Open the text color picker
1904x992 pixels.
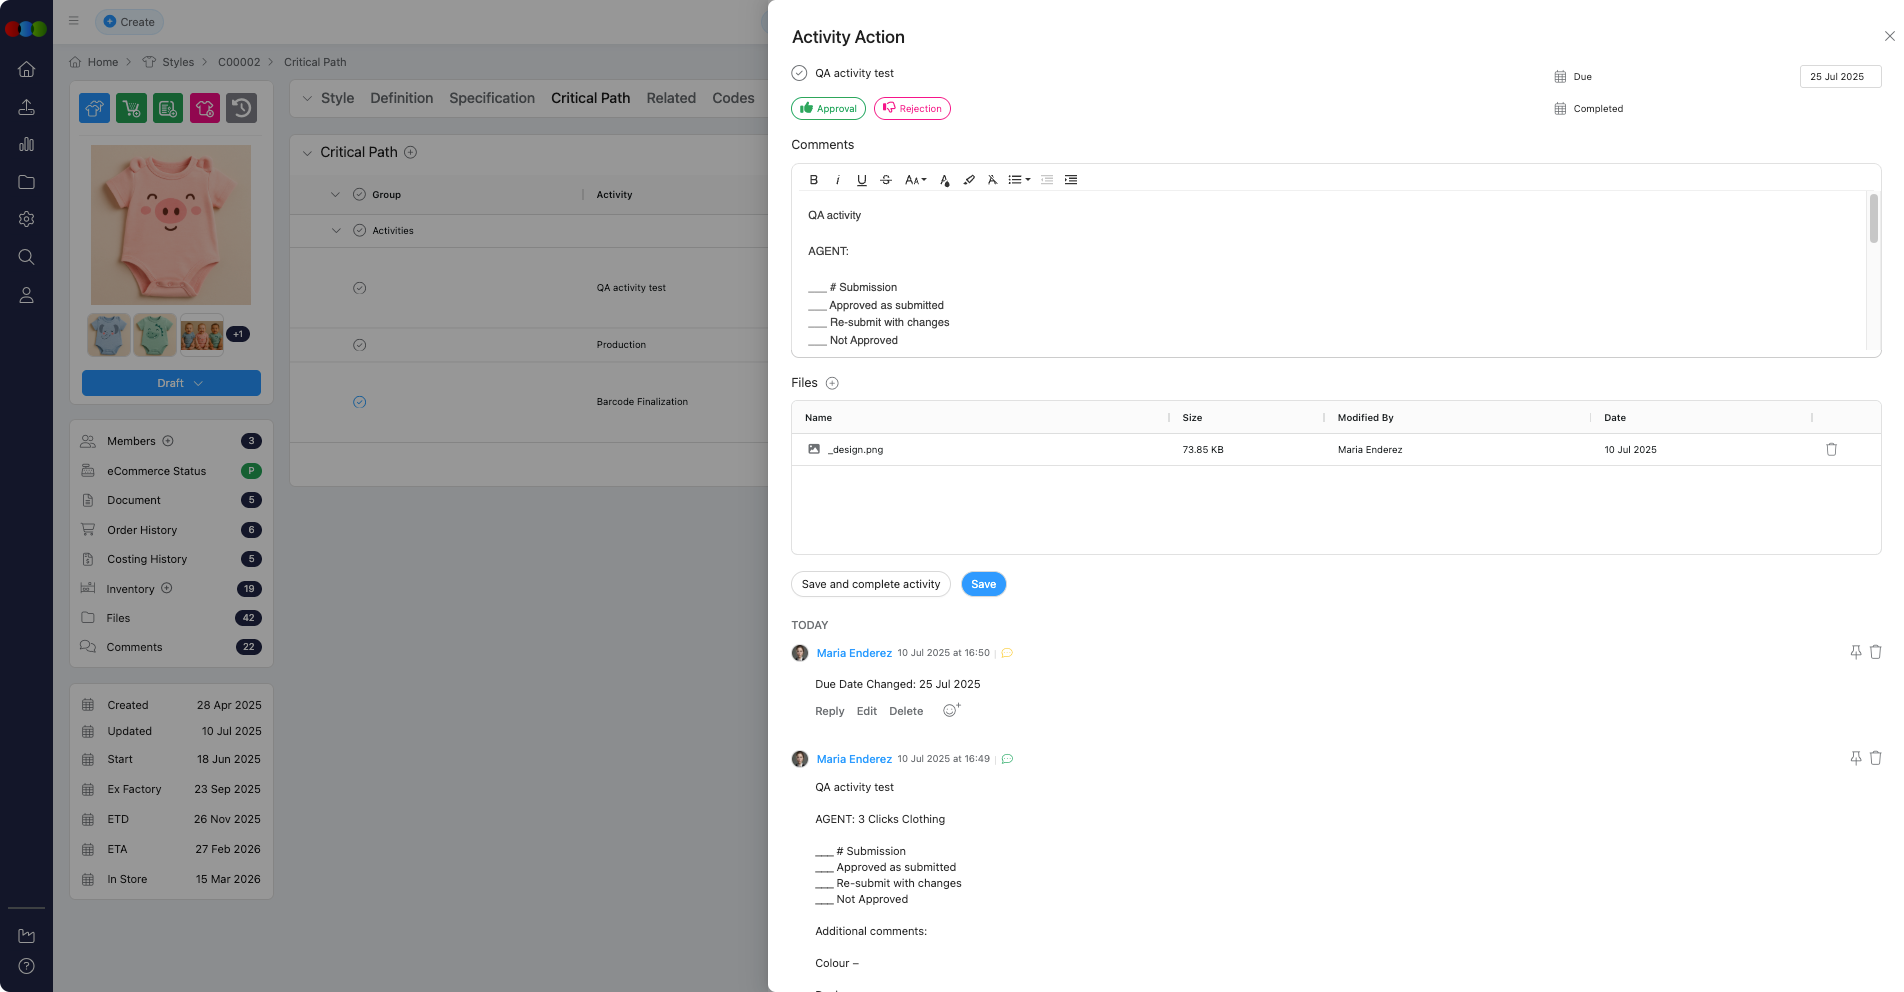click(x=944, y=180)
